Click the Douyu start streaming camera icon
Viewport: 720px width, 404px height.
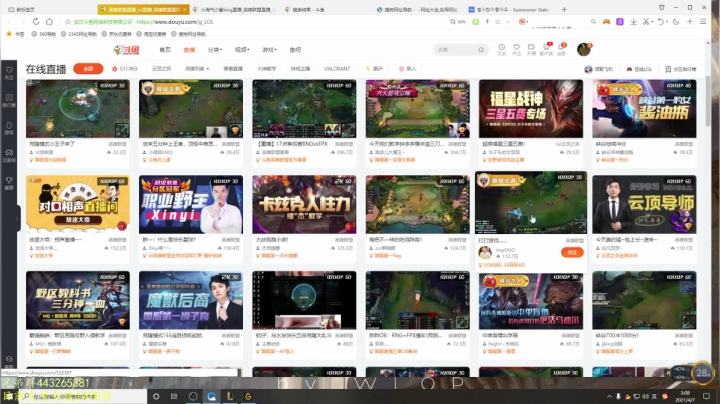(x=531, y=49)
